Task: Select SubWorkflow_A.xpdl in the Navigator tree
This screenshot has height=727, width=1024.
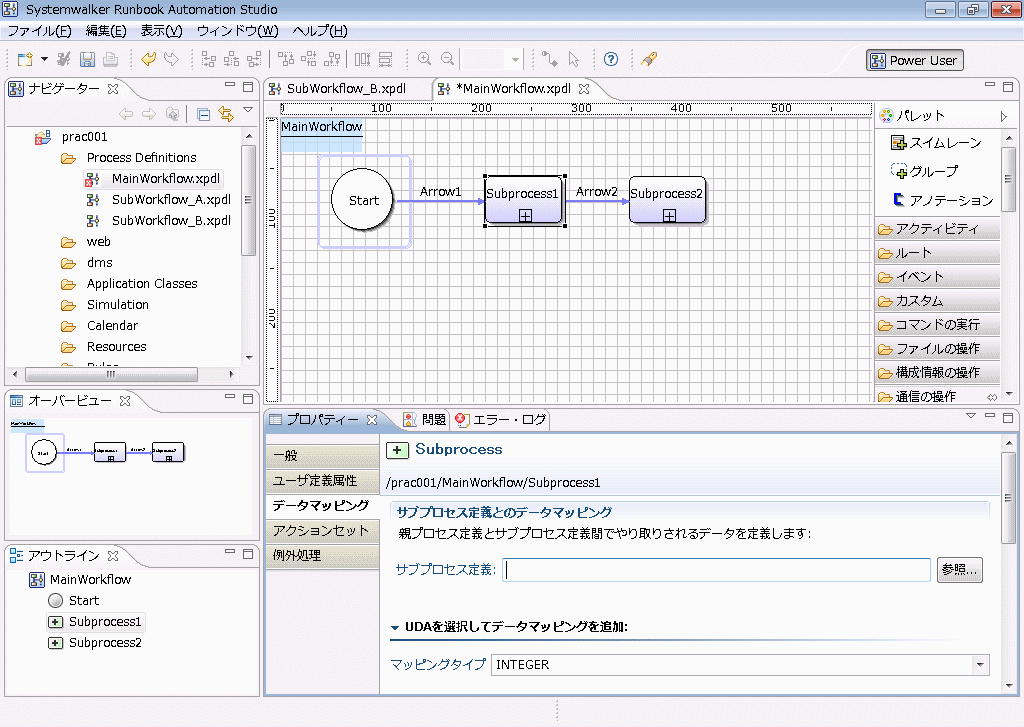Action: [171, 199]
